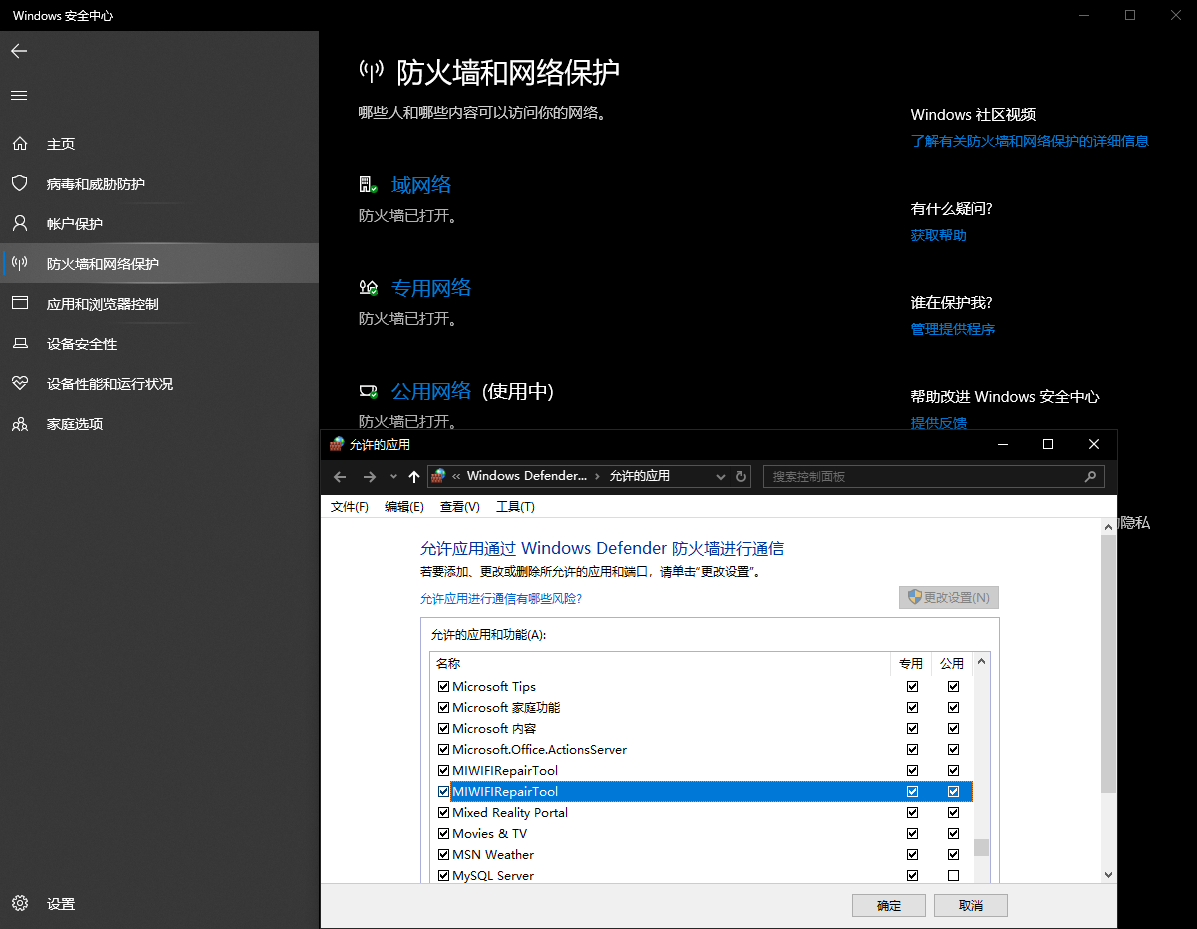The image size is (1197, 929).
Task: Toggle the sidebar with the hamburger icon
Action: click(18, 95)
